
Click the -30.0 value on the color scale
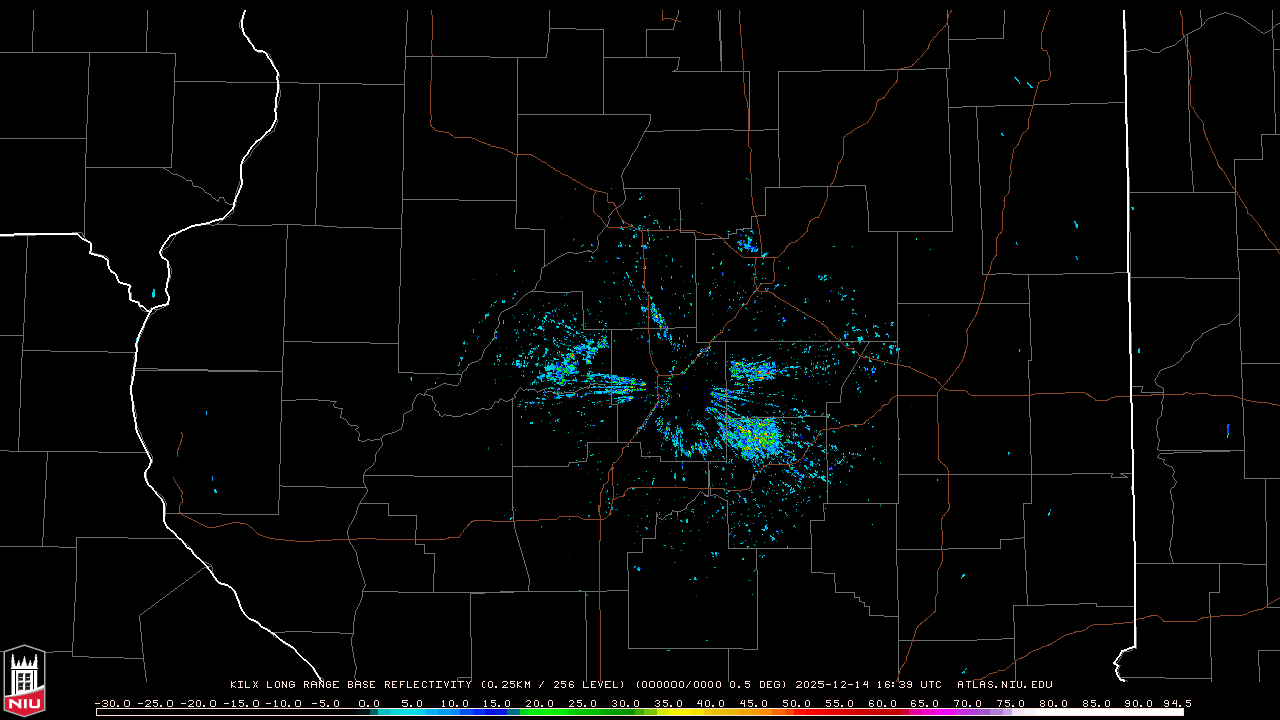[112, 703]
